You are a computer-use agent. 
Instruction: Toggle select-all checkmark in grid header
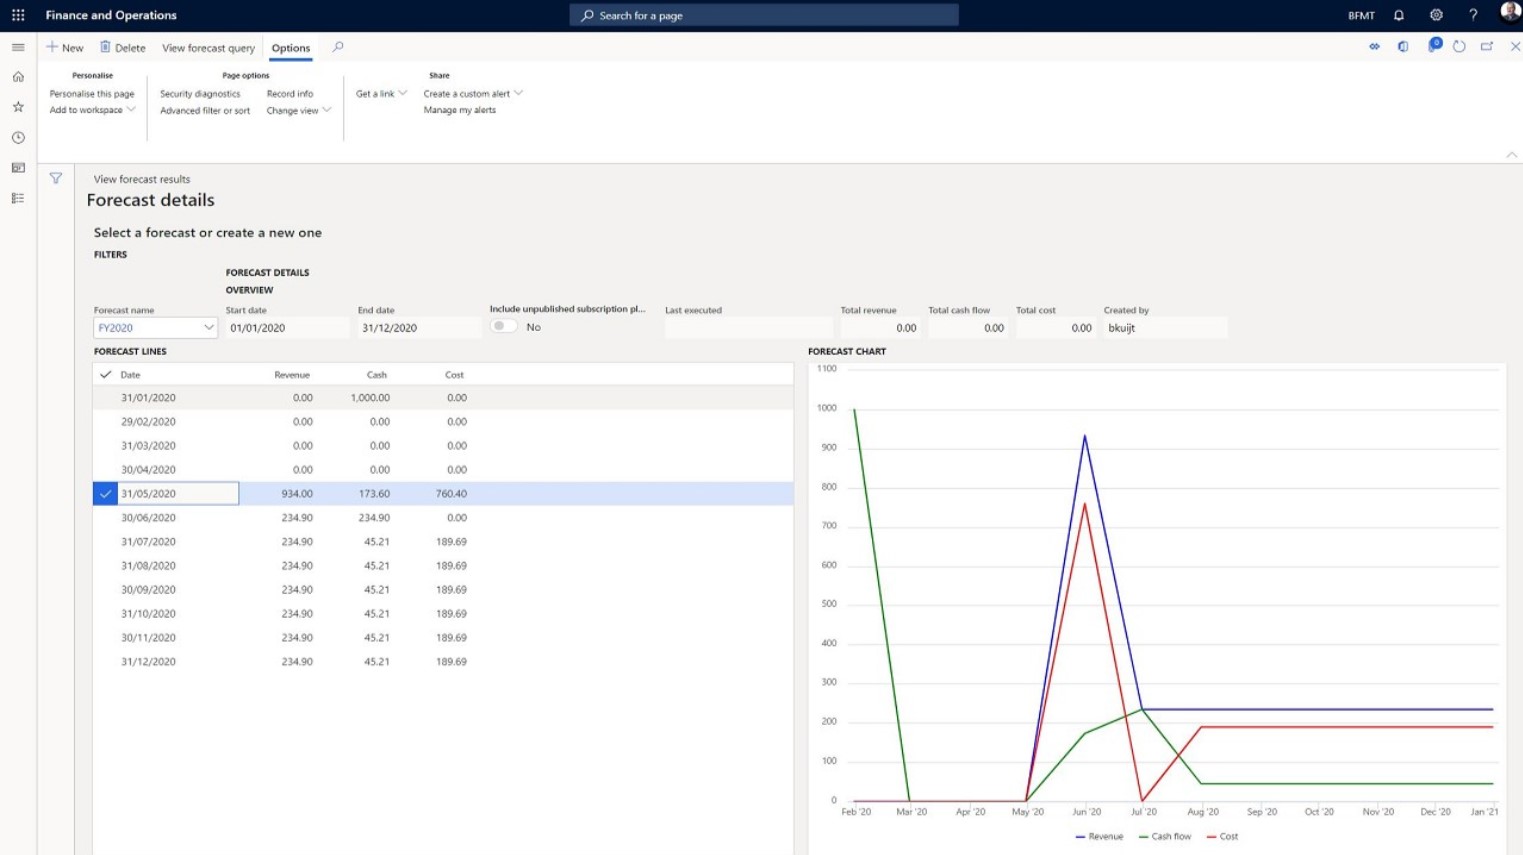pos(105,375)
